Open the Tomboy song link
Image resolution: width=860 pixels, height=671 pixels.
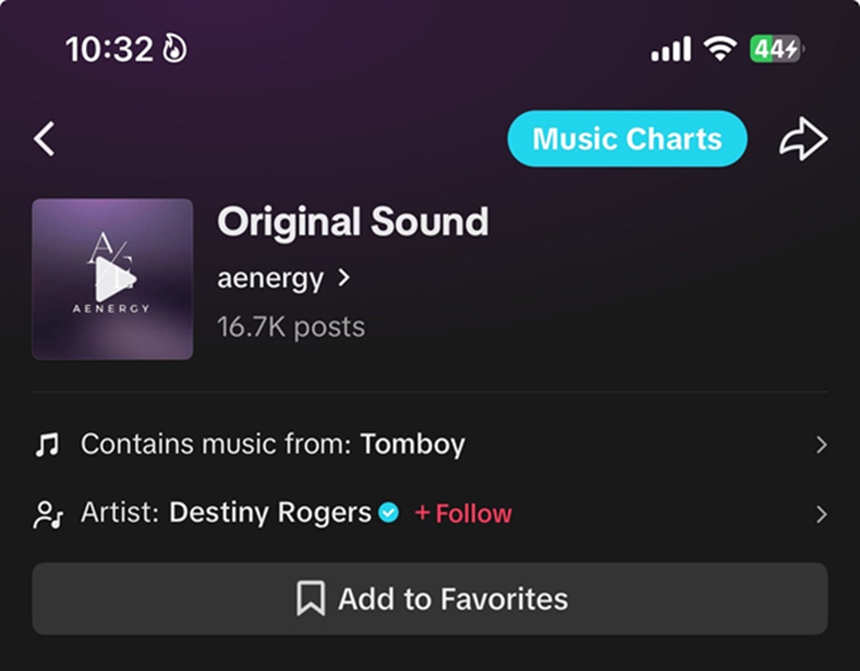point(412,445)
